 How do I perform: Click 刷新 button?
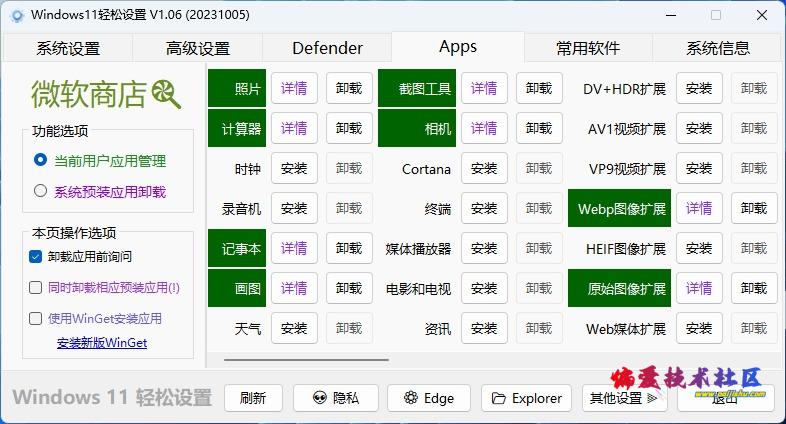click(x=253, y=398)
